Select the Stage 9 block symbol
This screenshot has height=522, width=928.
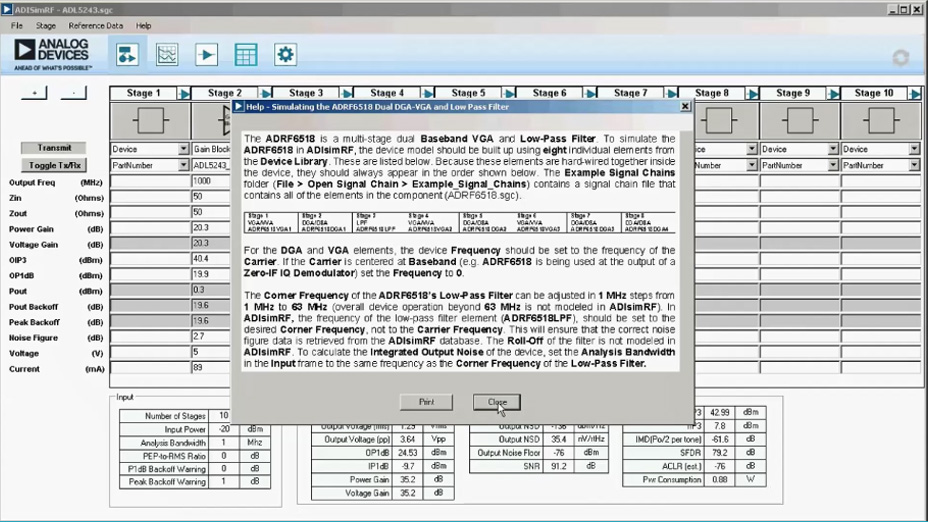[x=800, y=121]
